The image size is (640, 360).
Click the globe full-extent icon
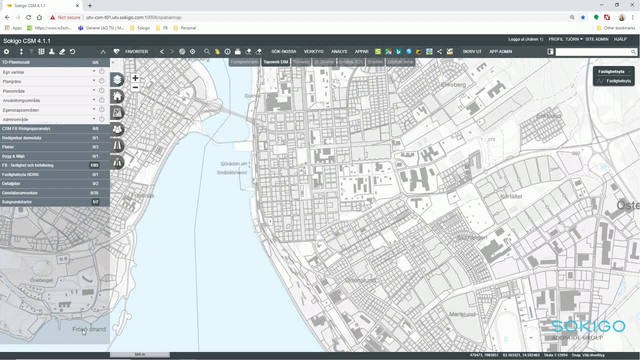pos(182,52)
